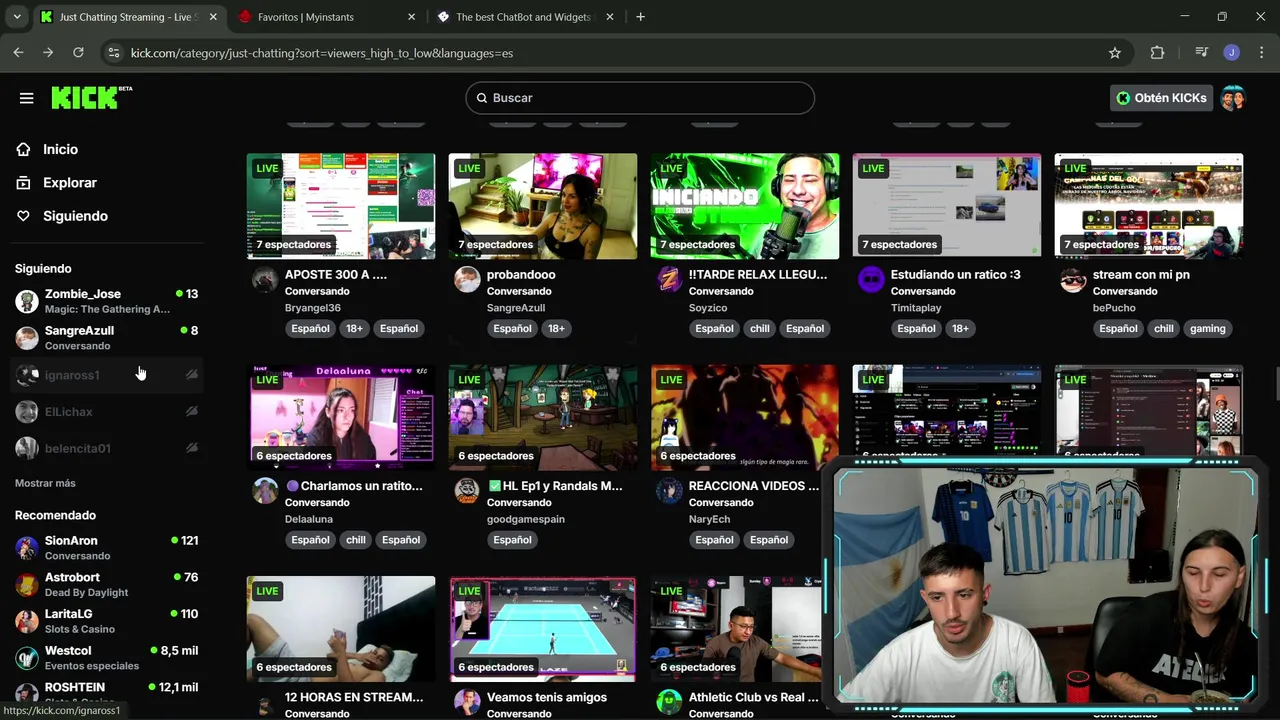Open Charlamos un ratito stream thumbnail

point(341,417)
